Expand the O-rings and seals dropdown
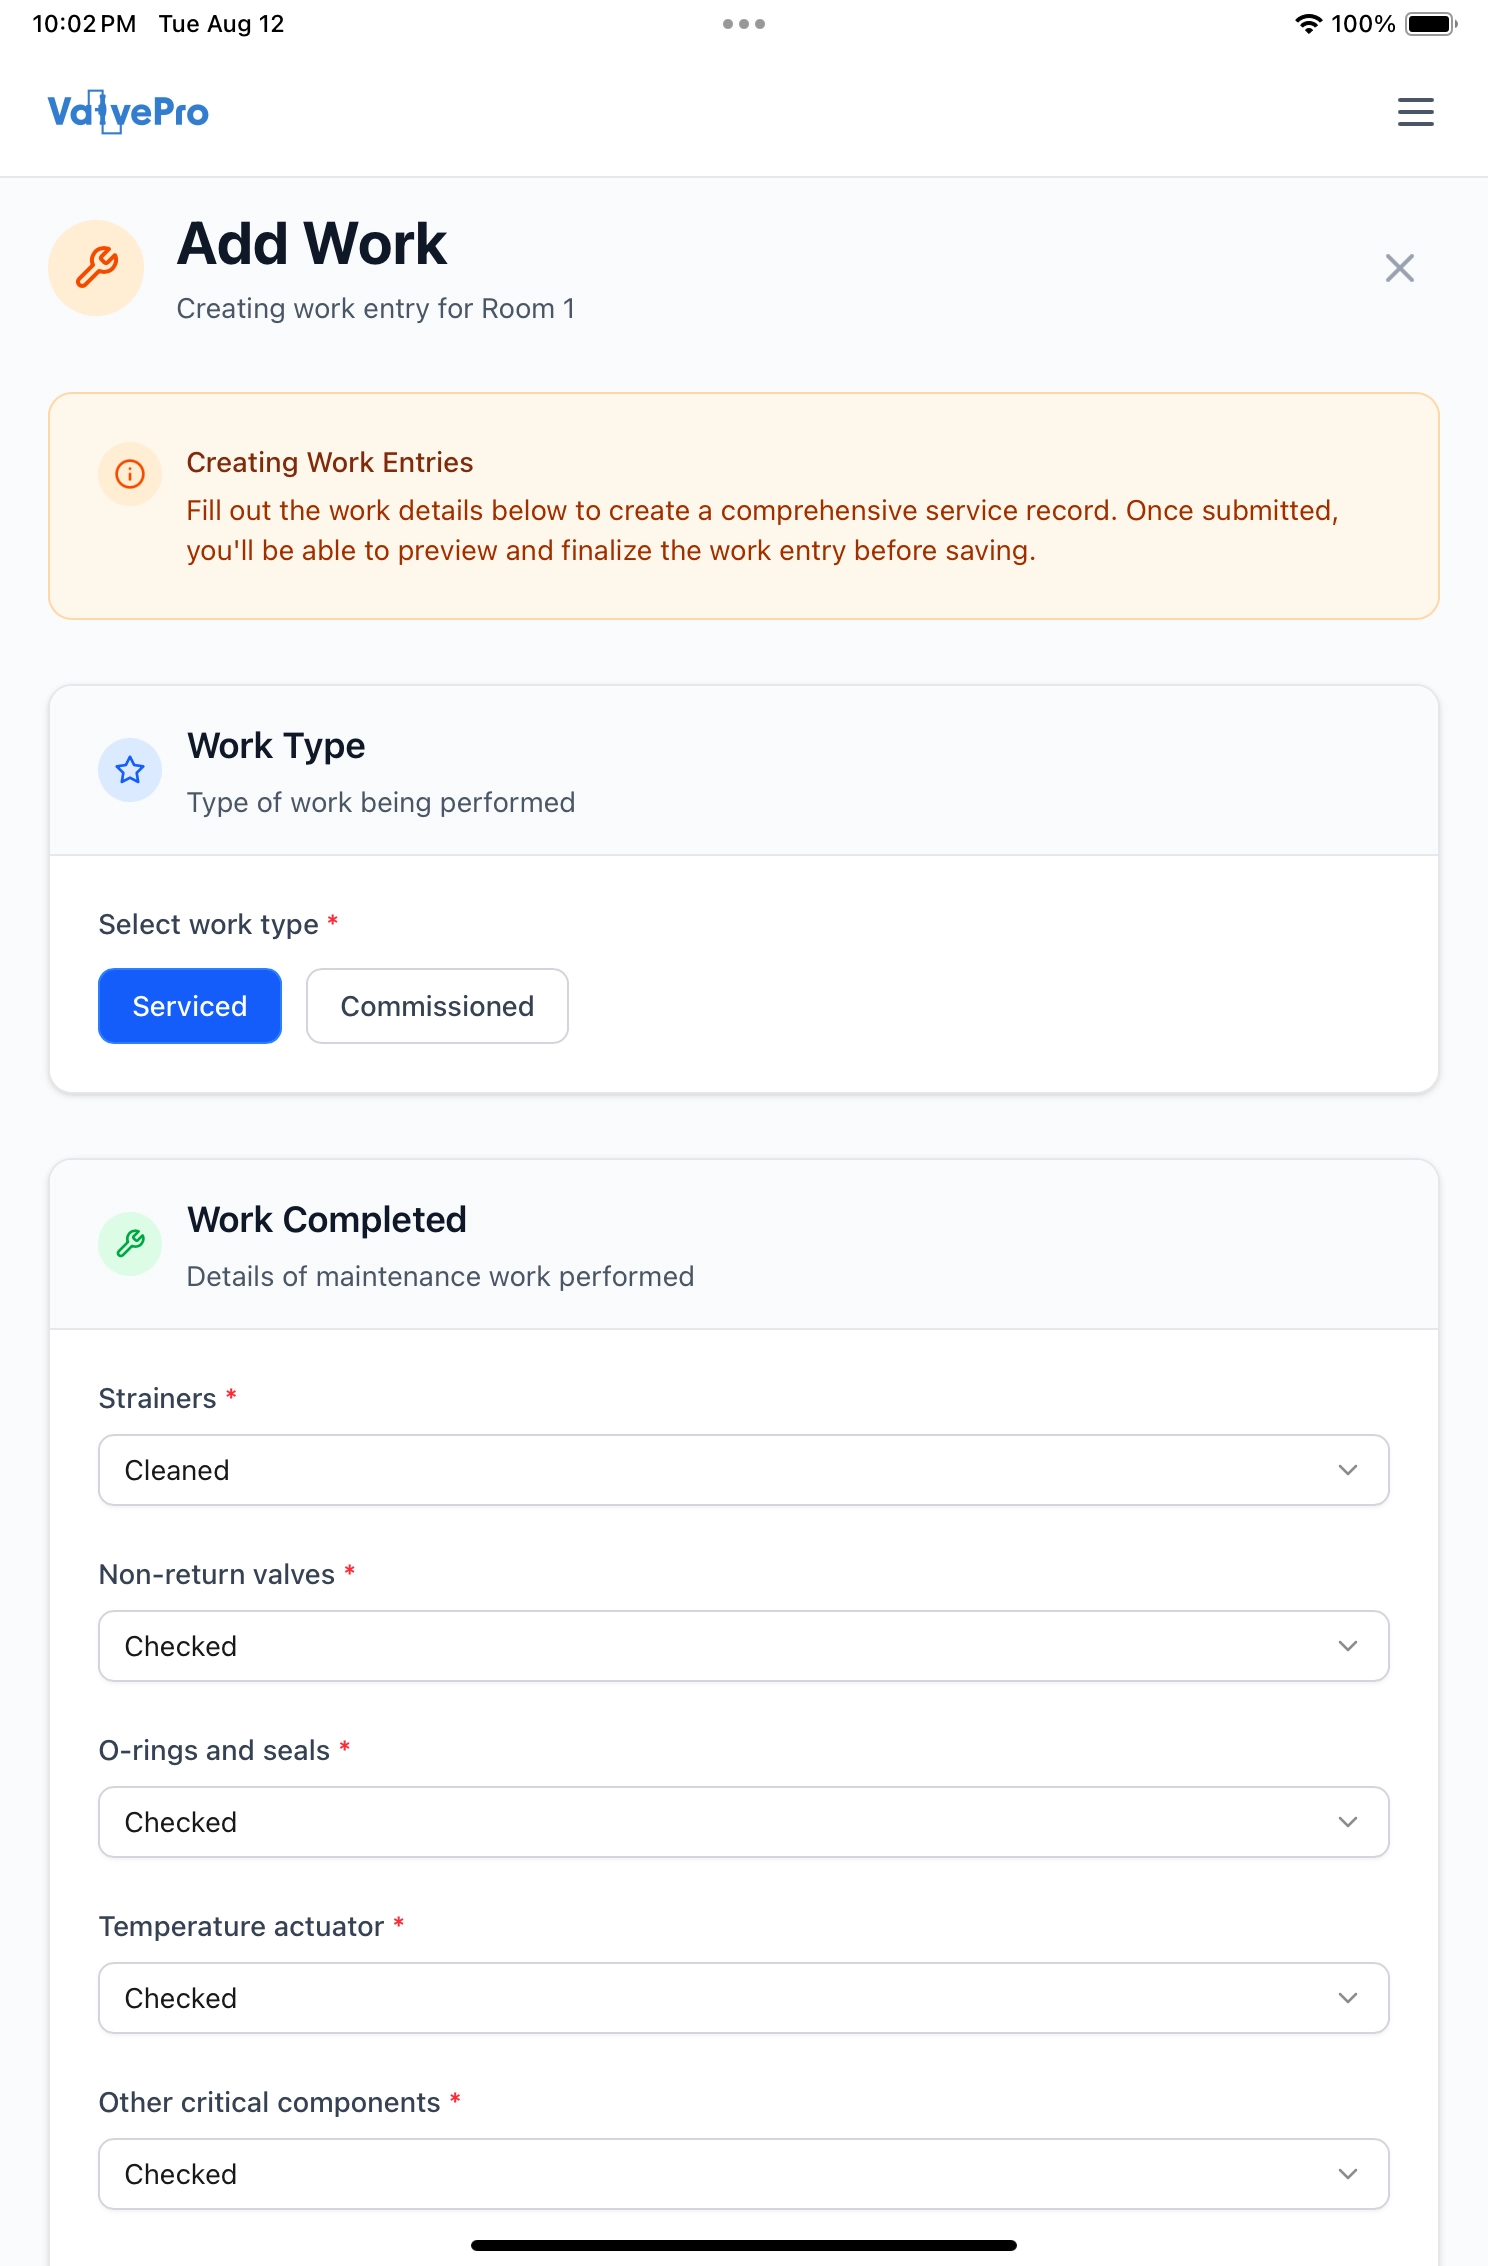This screenshot has width=1488, height=2266. click(743, 1822)
